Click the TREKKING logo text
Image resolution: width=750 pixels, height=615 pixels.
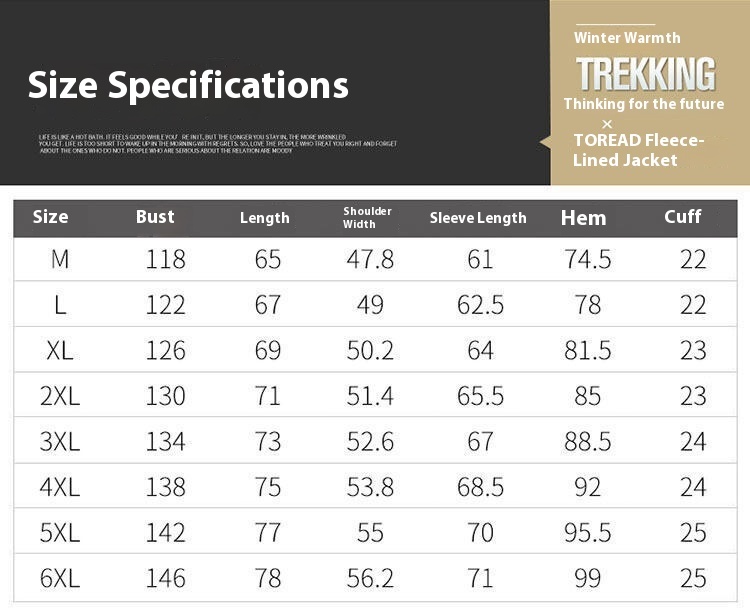pos(646,74)
